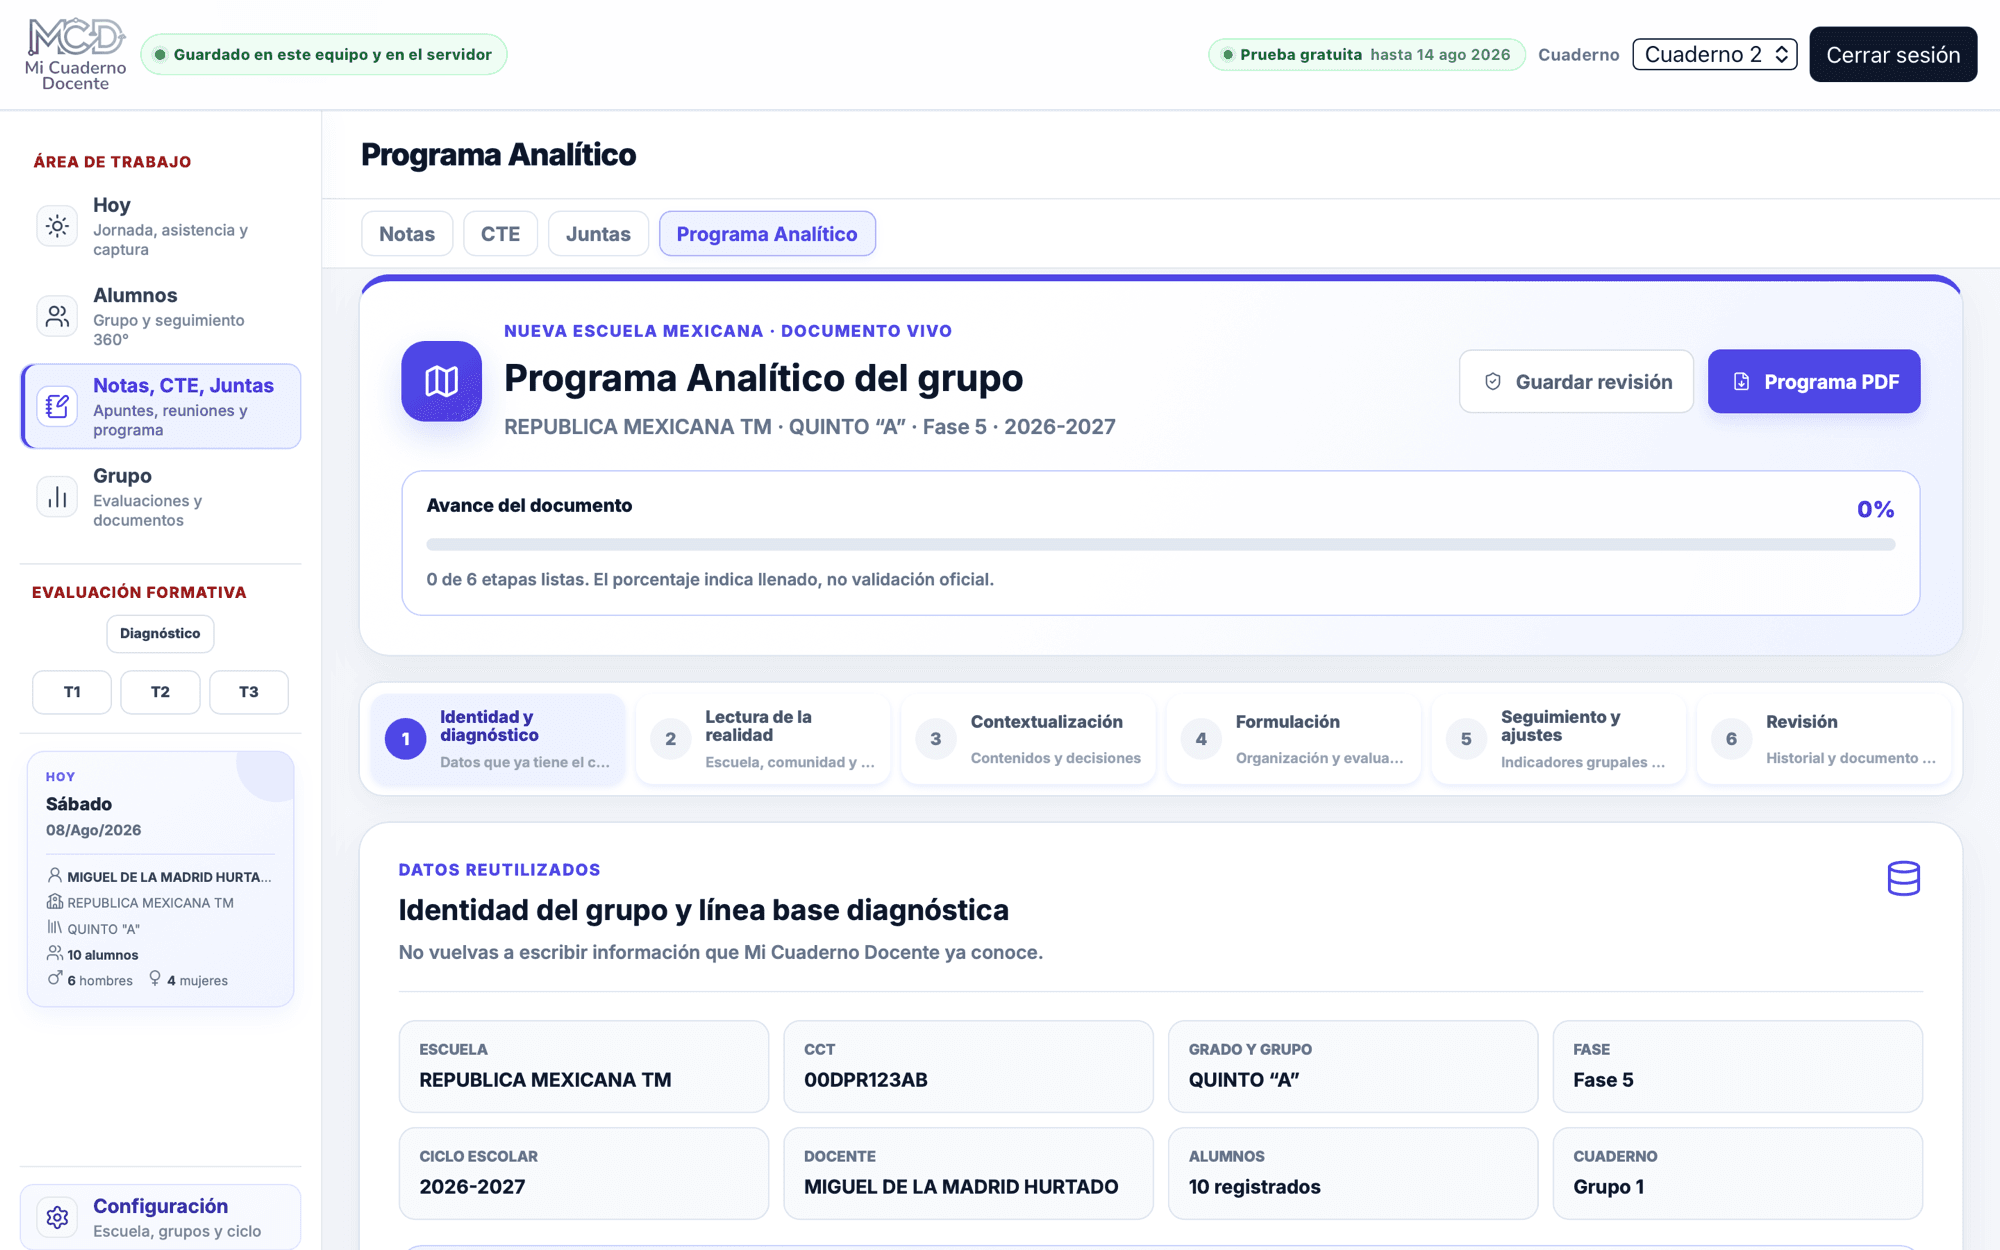Click the school building icon beside REPUBLICA MEXICANA TM
Image resolution: width=2000 pixels, height=1250 pixels.
(x=55, y=901)
